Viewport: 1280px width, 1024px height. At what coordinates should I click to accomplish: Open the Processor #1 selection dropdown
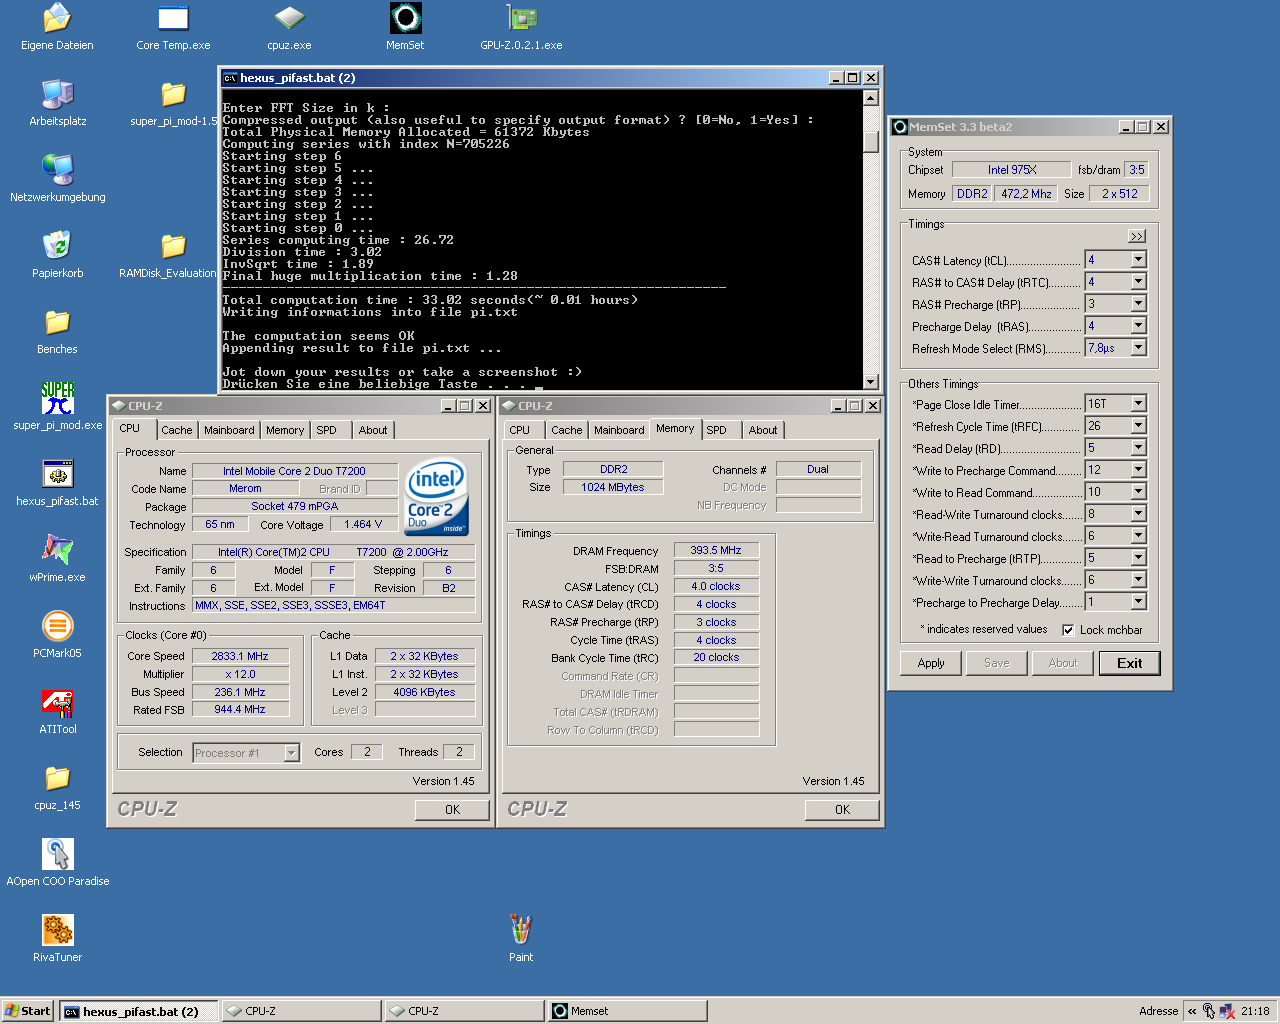pyautogui.click(x=291, y=753)
